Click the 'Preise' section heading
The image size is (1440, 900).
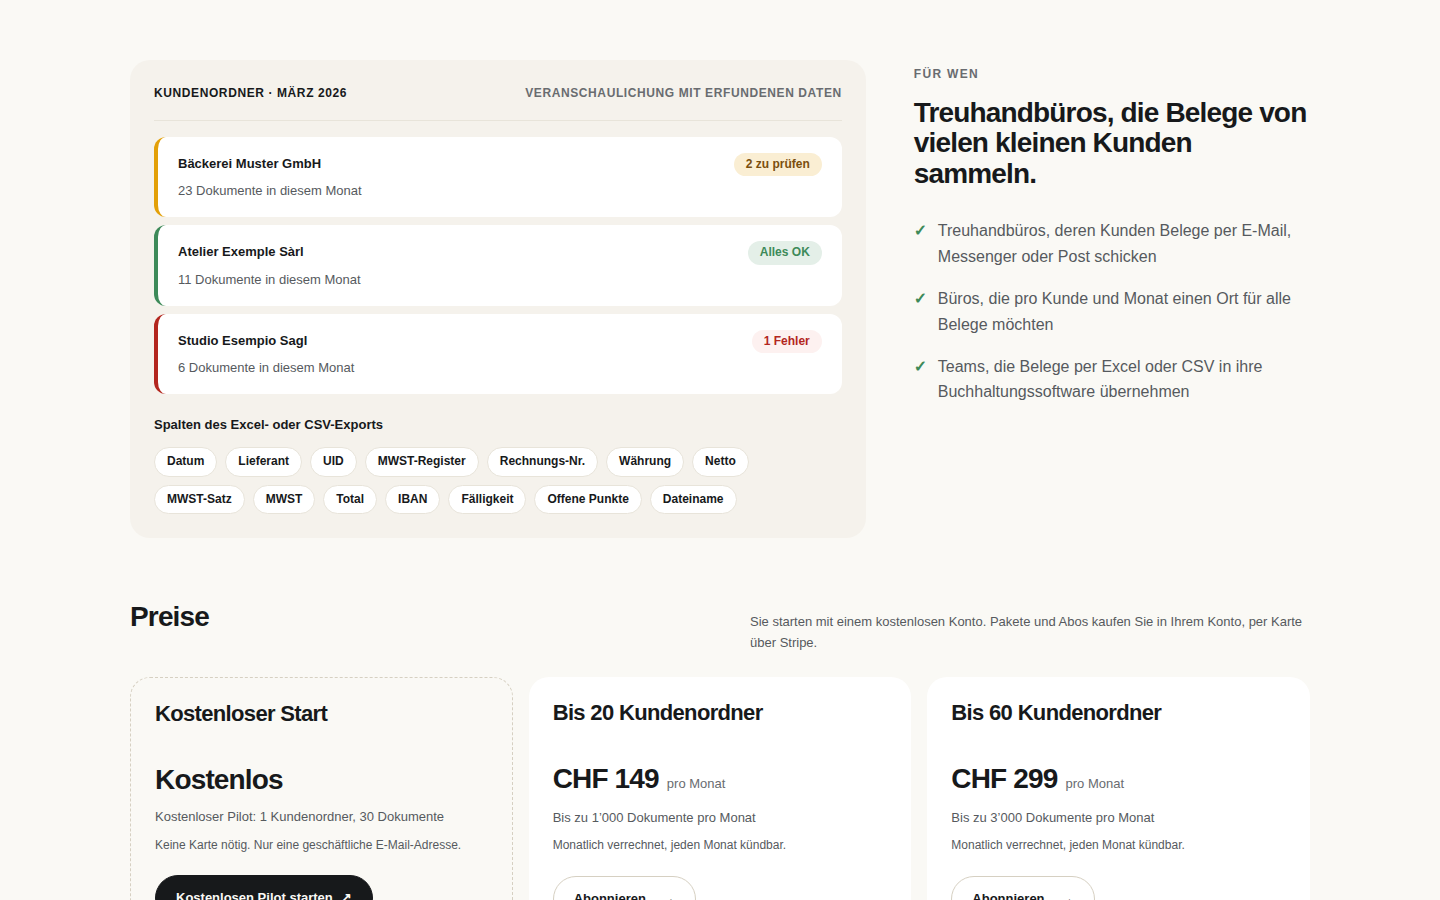169,617
